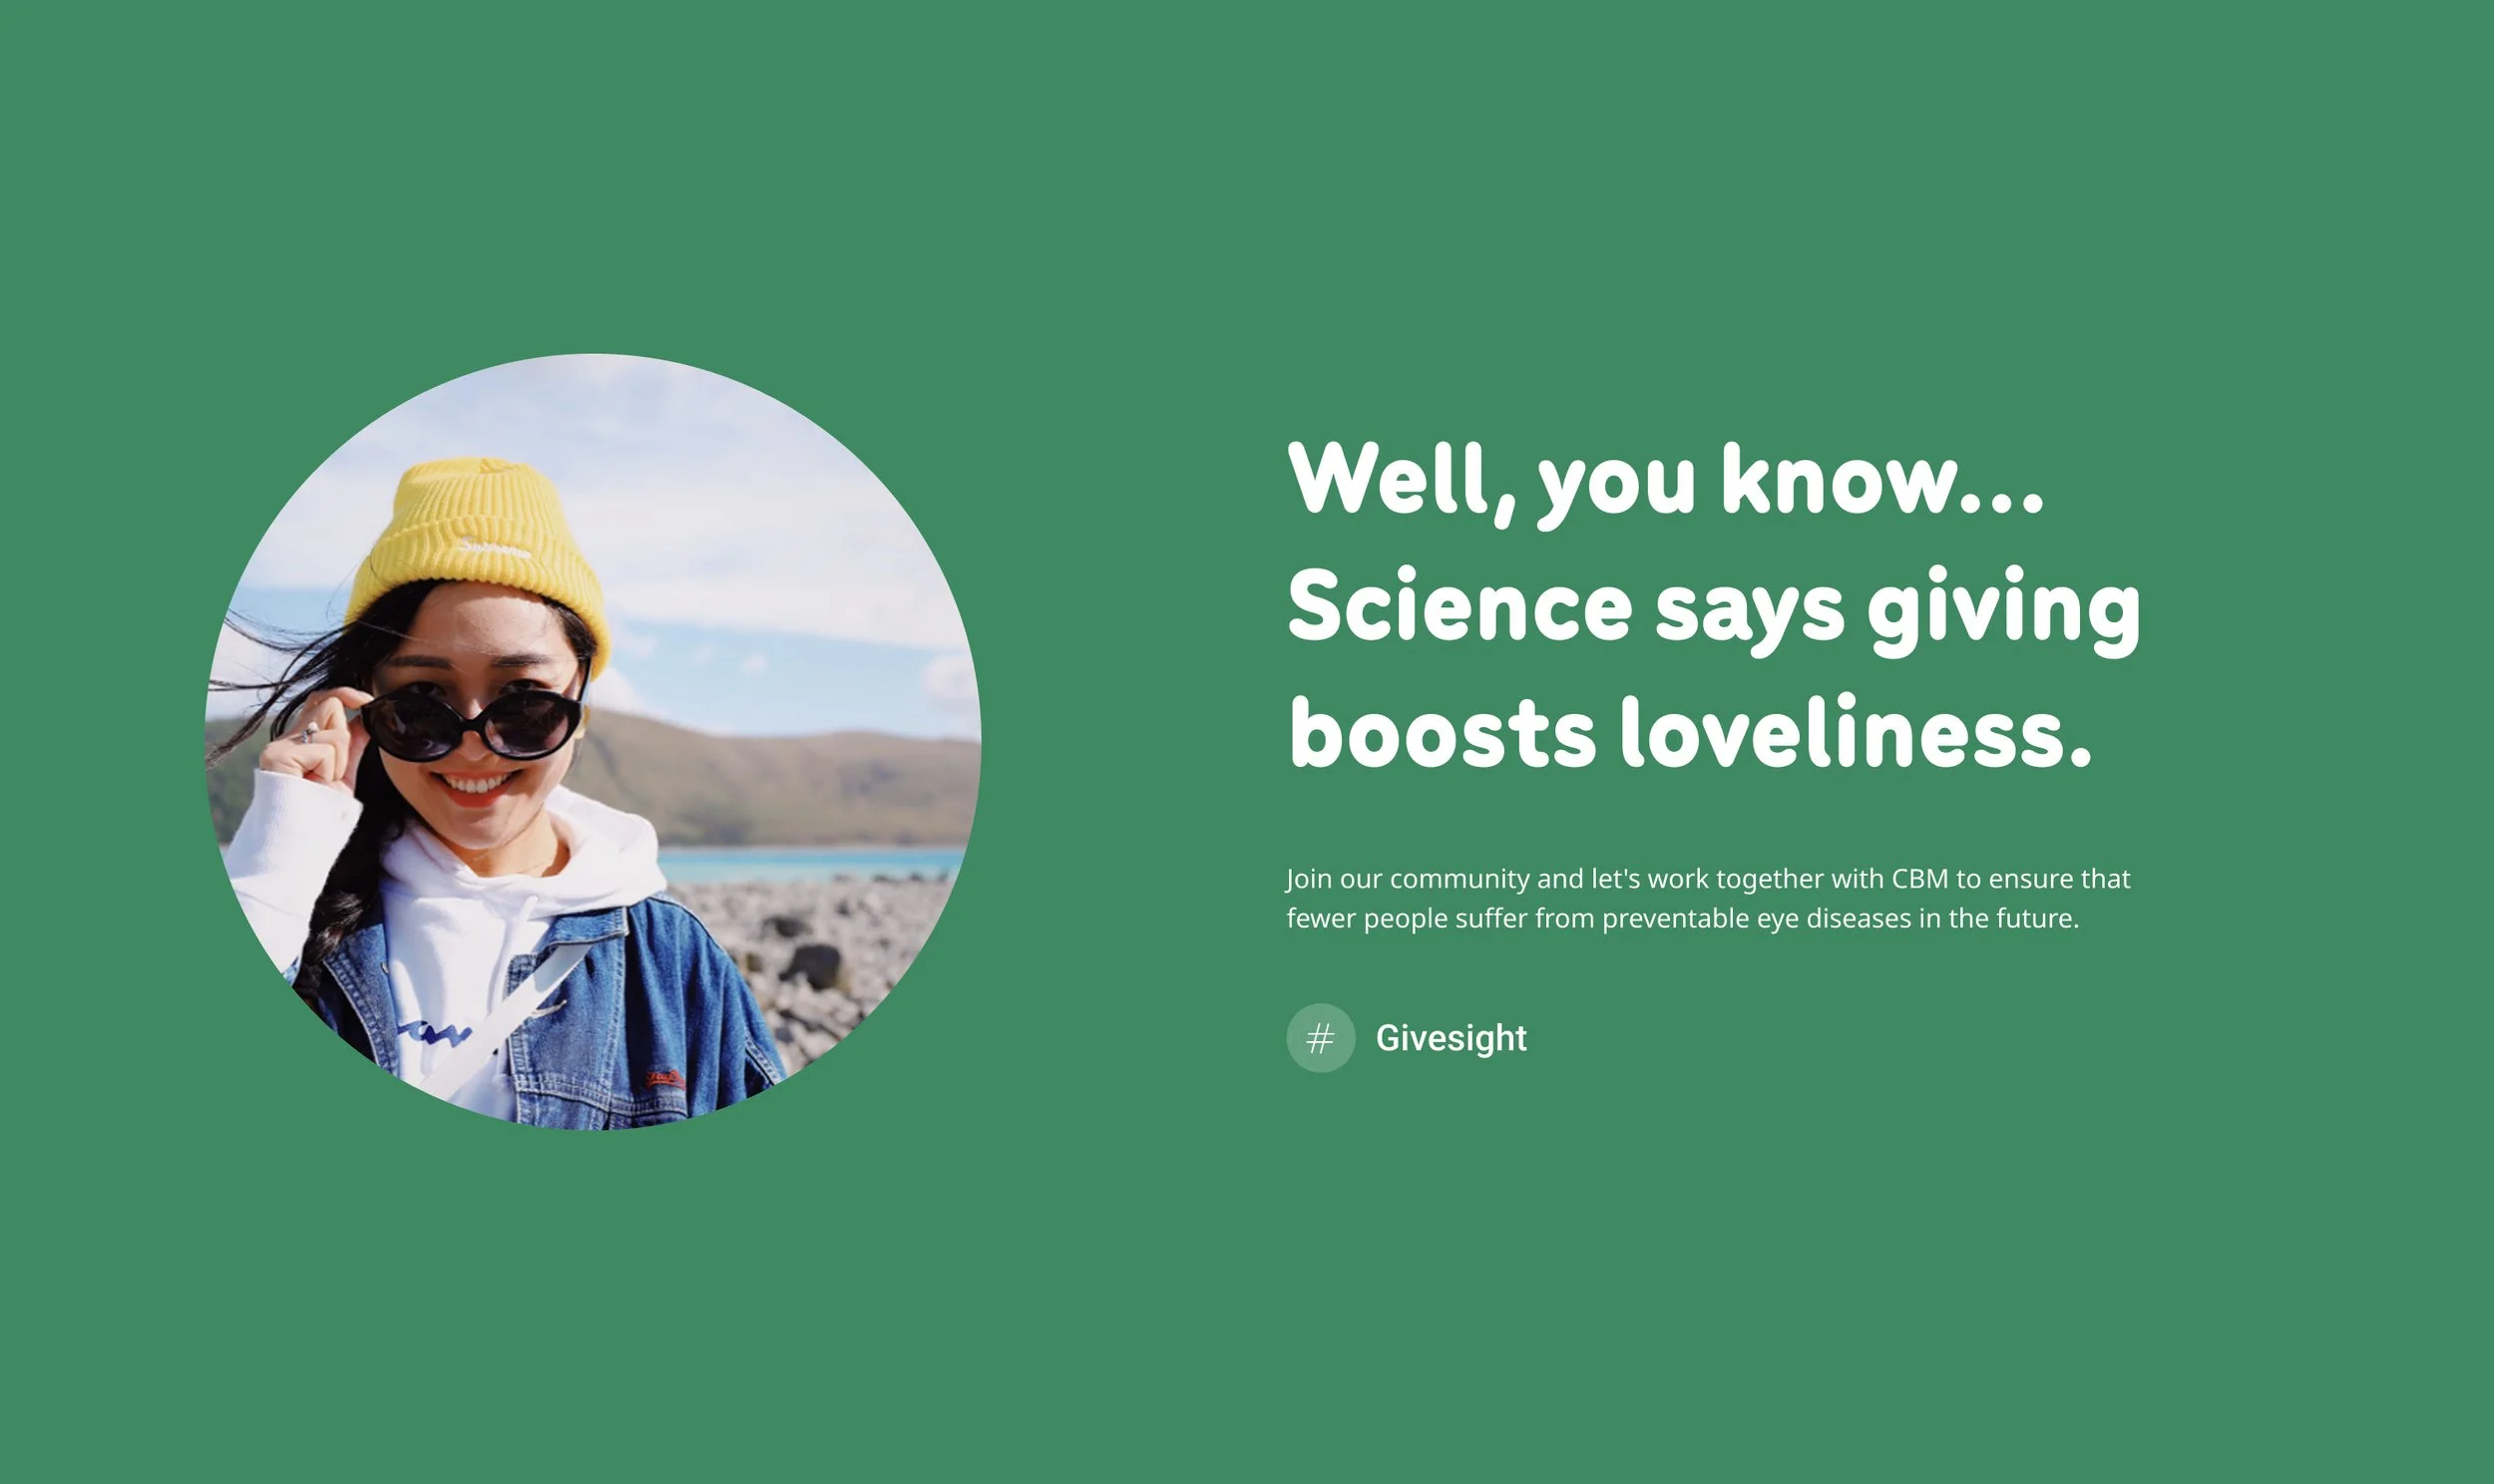Open the Givesight hashtag link
2494x1484 pixels.
pos(1450,1038)
